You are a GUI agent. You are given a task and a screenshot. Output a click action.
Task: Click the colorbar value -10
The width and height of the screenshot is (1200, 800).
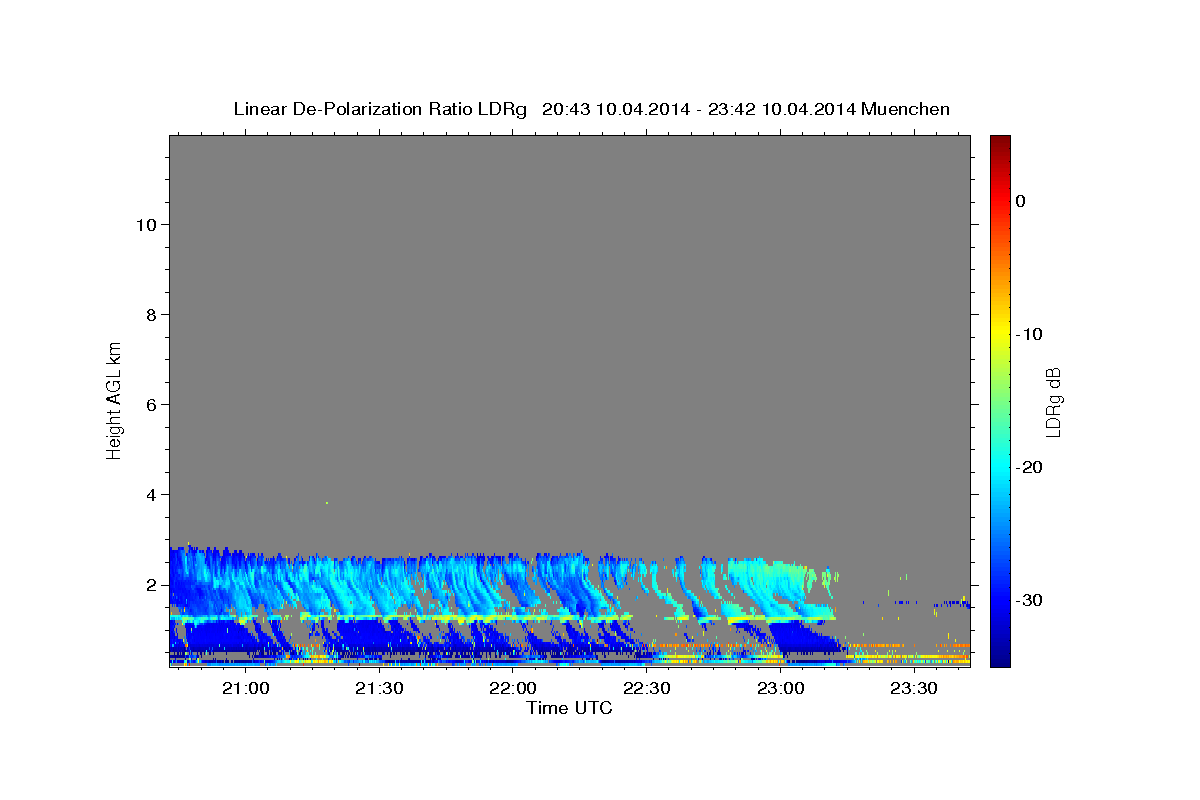(x=1029, y=334)
